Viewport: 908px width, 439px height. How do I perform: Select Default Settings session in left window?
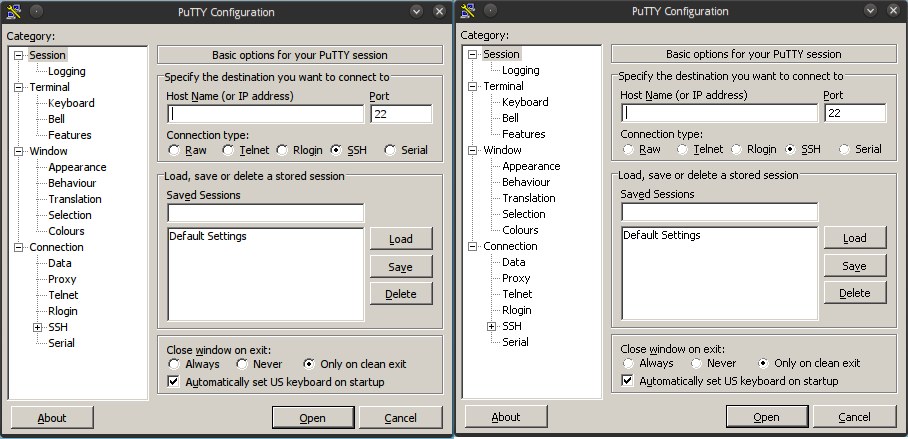[x=208, y=236]
